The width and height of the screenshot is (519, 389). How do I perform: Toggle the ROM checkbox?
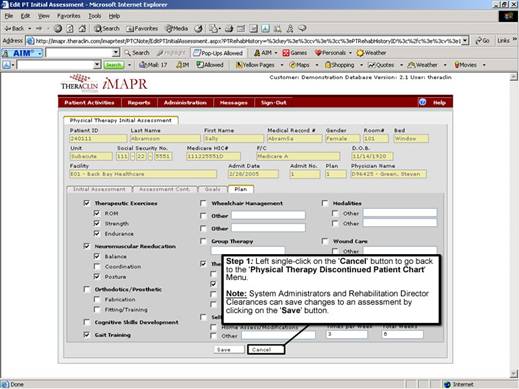tap(97, 213)
